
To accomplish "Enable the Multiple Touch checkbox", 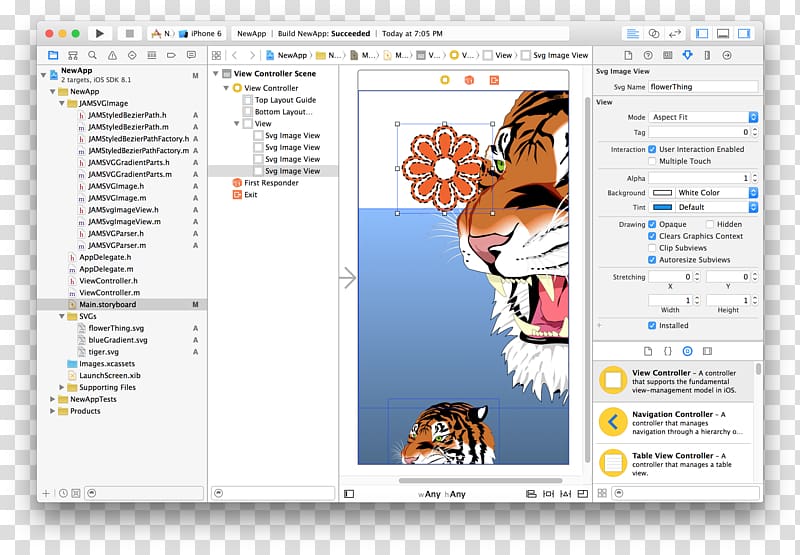I will tap(652, 161).
